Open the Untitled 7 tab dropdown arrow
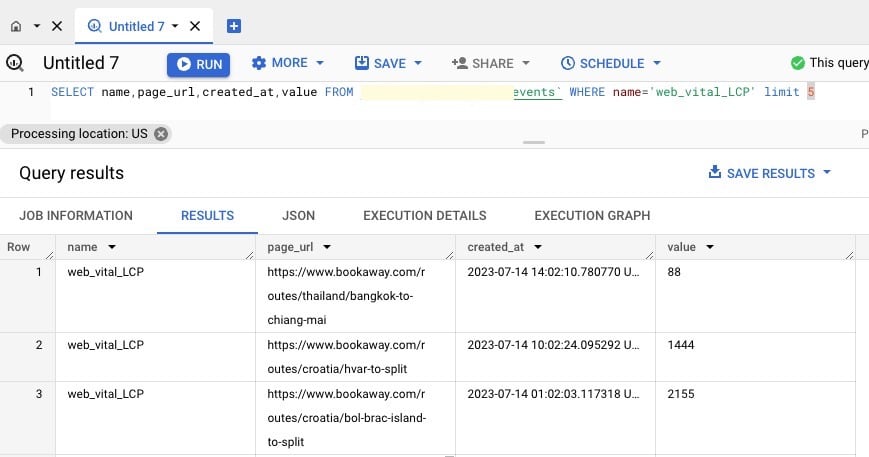 (x=175, y=26)
